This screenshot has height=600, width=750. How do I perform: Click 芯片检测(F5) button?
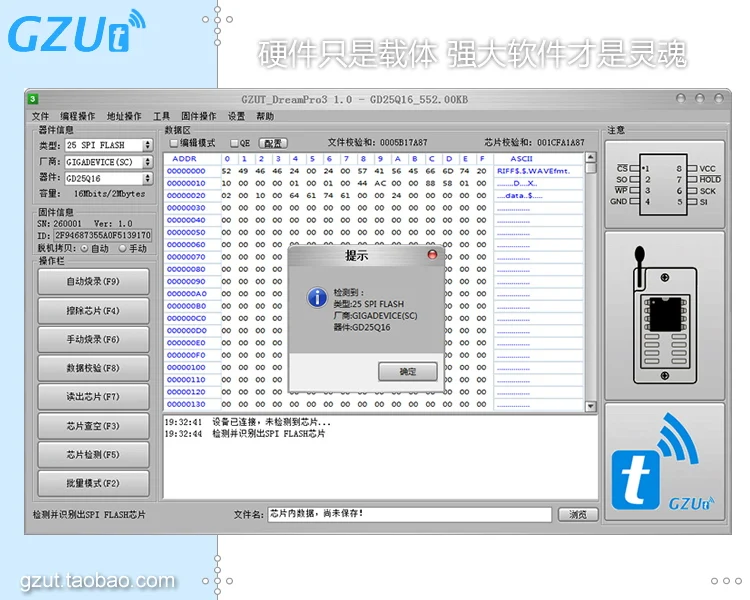pyautogui.click(x=93, y=455)
